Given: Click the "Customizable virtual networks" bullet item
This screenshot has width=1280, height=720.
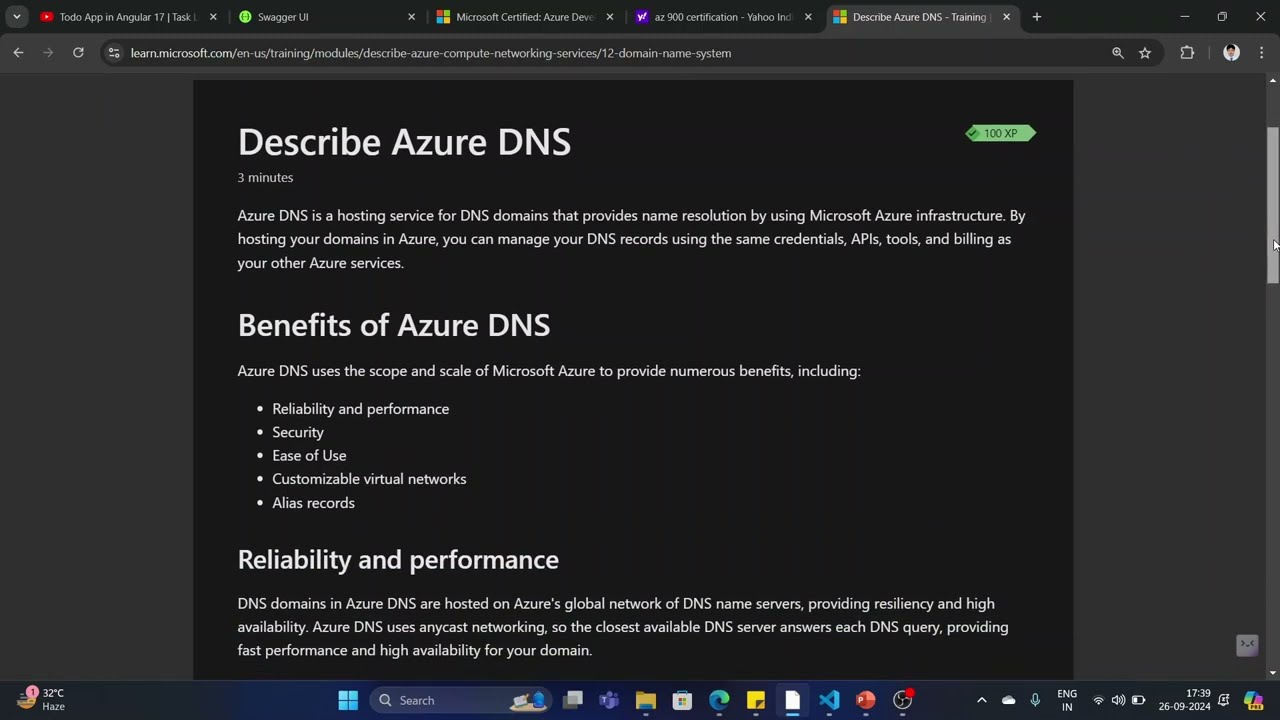Looking at the screenshot, I should click(369, 479).
